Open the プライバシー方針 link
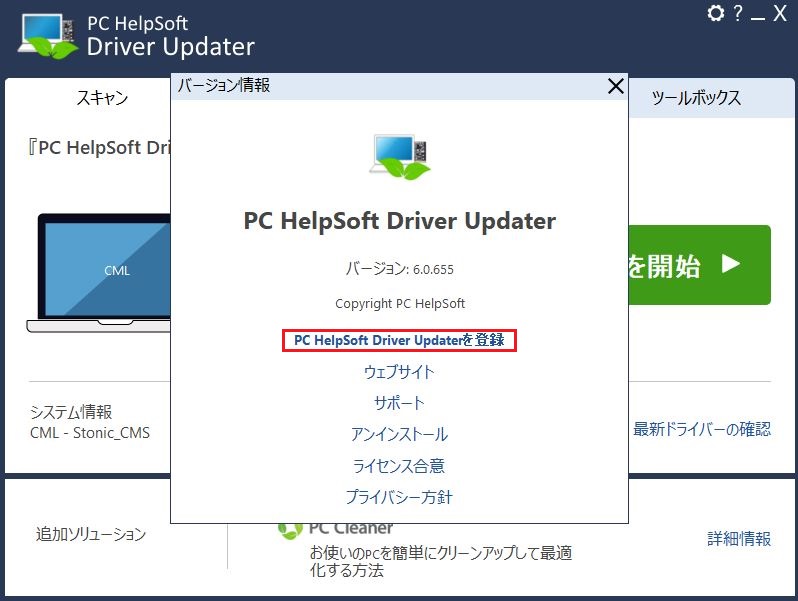This screenshot has width=798, height=601. (399, 497)
